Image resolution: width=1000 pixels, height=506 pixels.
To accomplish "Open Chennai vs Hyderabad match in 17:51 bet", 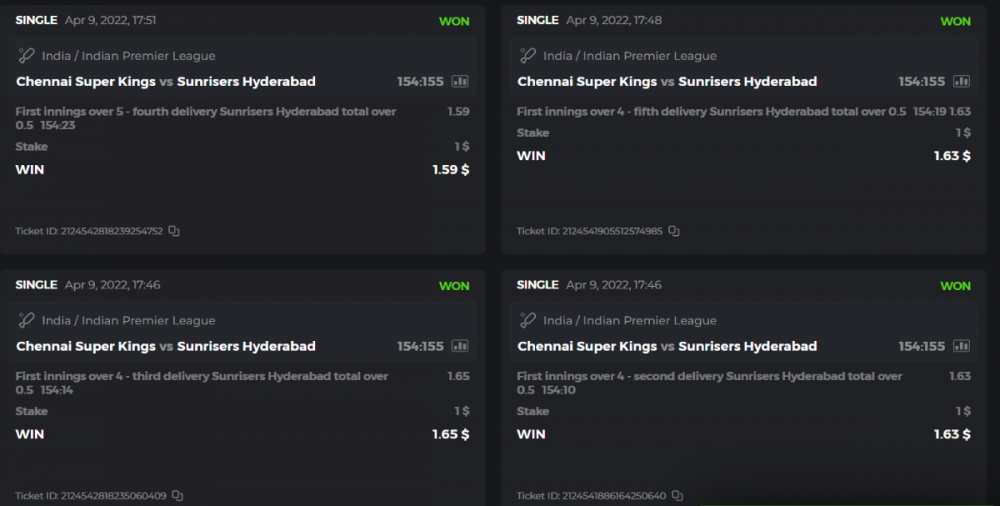I will click(166, 81).
